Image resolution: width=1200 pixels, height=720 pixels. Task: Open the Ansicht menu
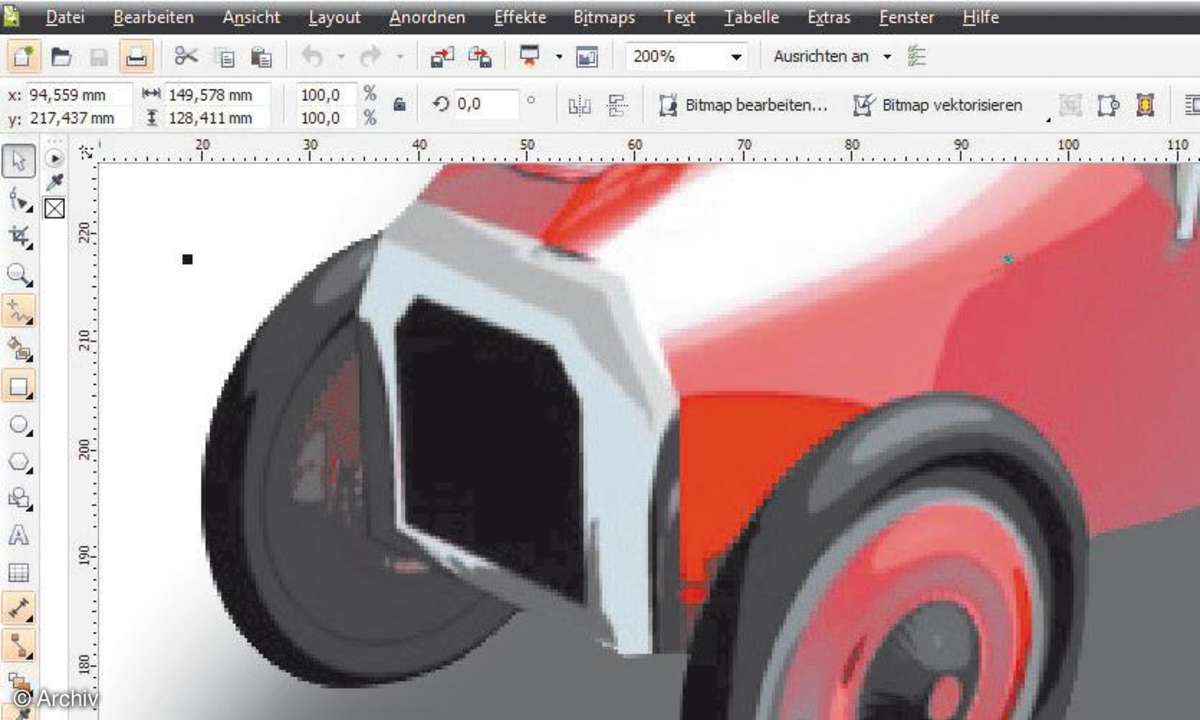tap(251, 18)
